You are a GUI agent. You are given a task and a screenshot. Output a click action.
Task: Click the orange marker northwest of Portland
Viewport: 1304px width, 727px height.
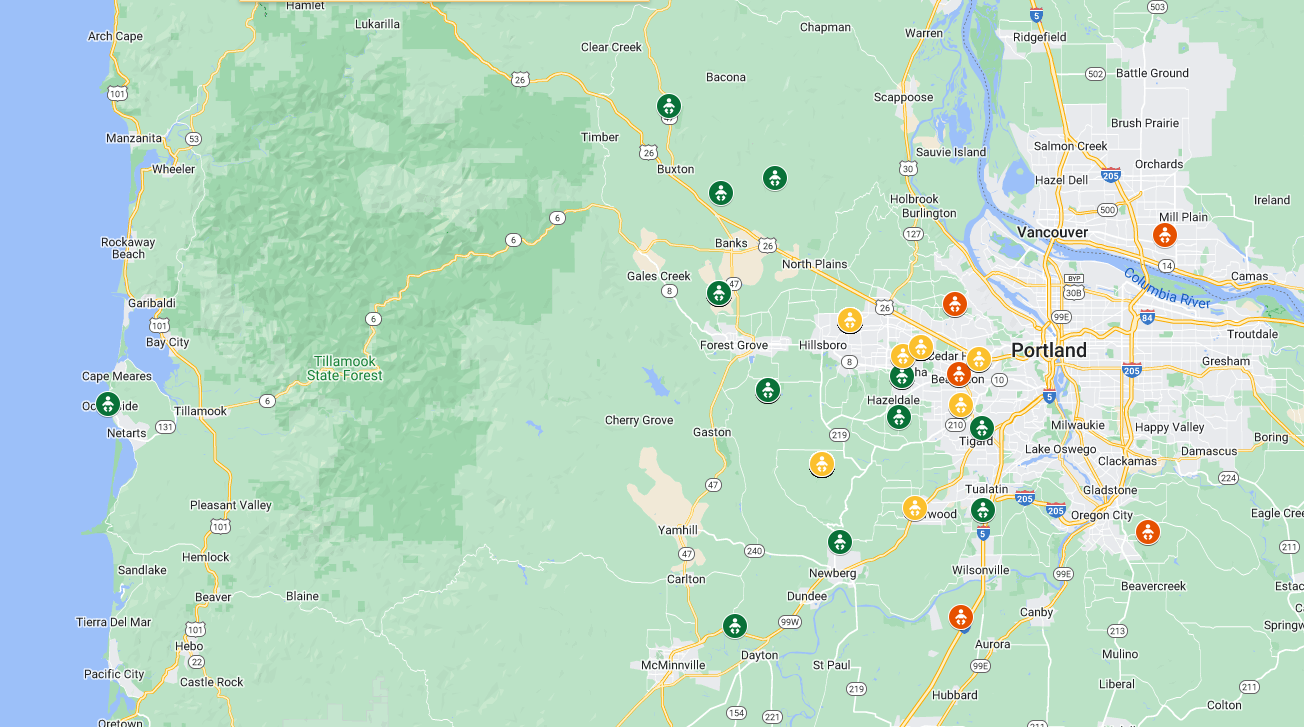click(954, 304)
